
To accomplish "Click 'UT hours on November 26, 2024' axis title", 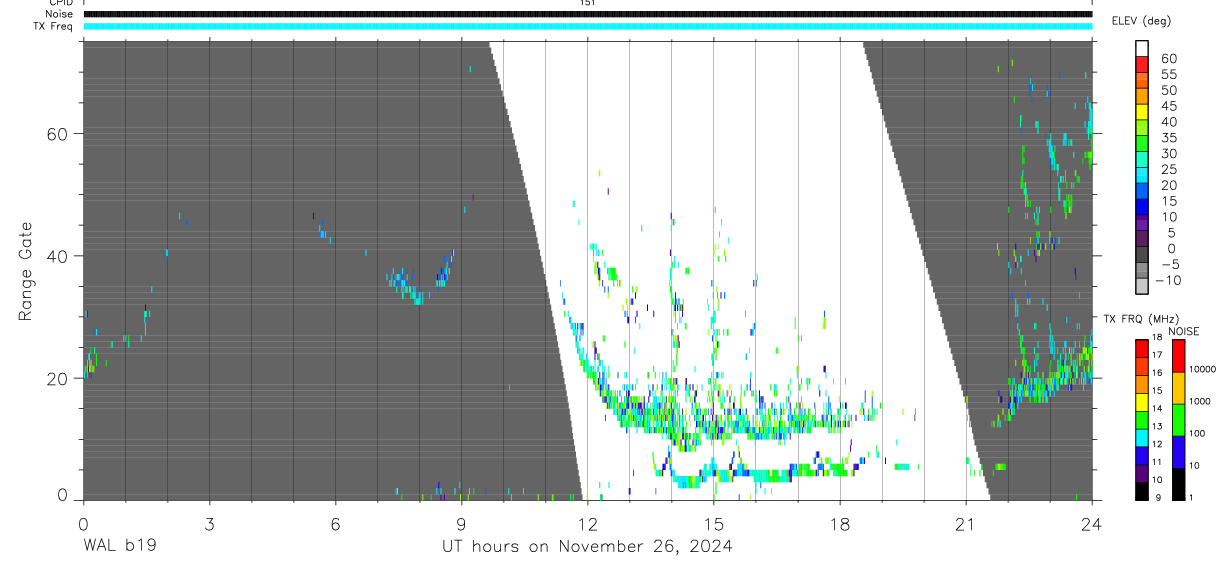I will 587,546.
